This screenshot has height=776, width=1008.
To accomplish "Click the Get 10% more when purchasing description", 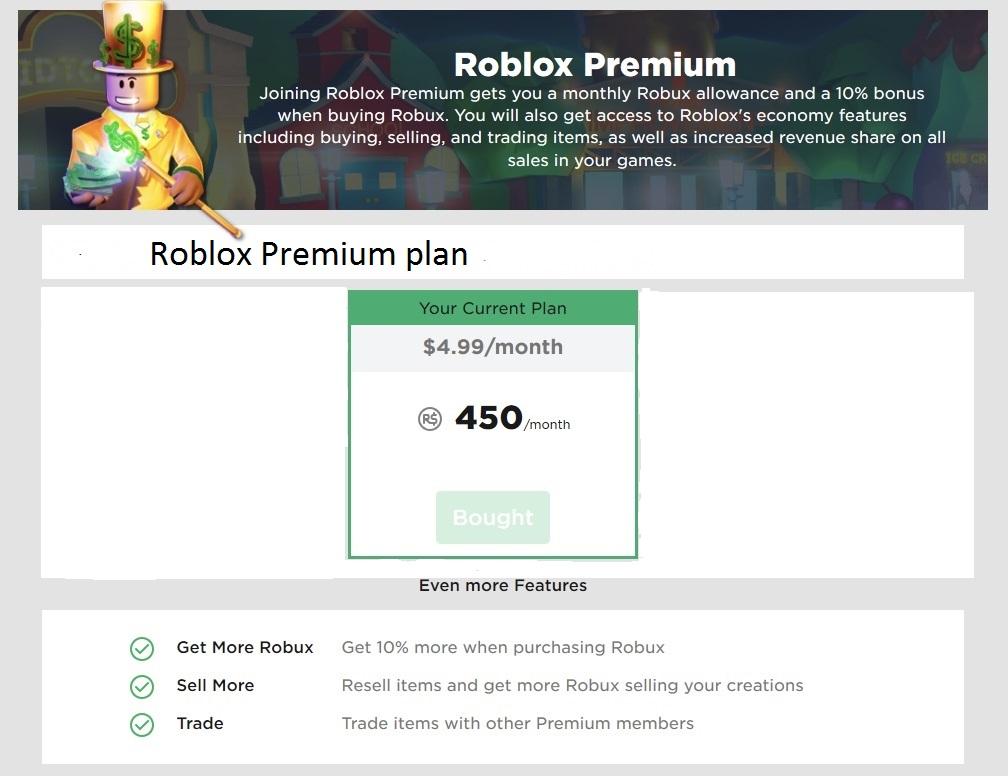I will [503, 647].
